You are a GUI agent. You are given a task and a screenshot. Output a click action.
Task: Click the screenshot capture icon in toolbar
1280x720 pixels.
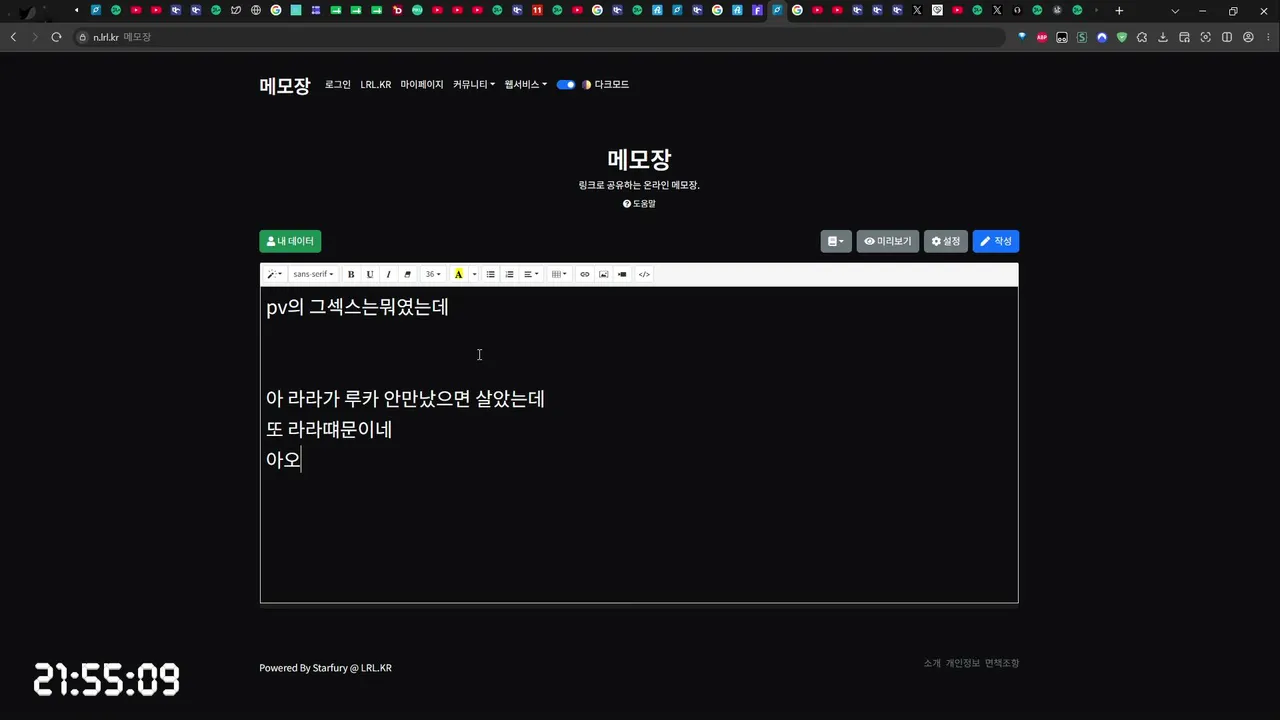(x=1205, y=37)
